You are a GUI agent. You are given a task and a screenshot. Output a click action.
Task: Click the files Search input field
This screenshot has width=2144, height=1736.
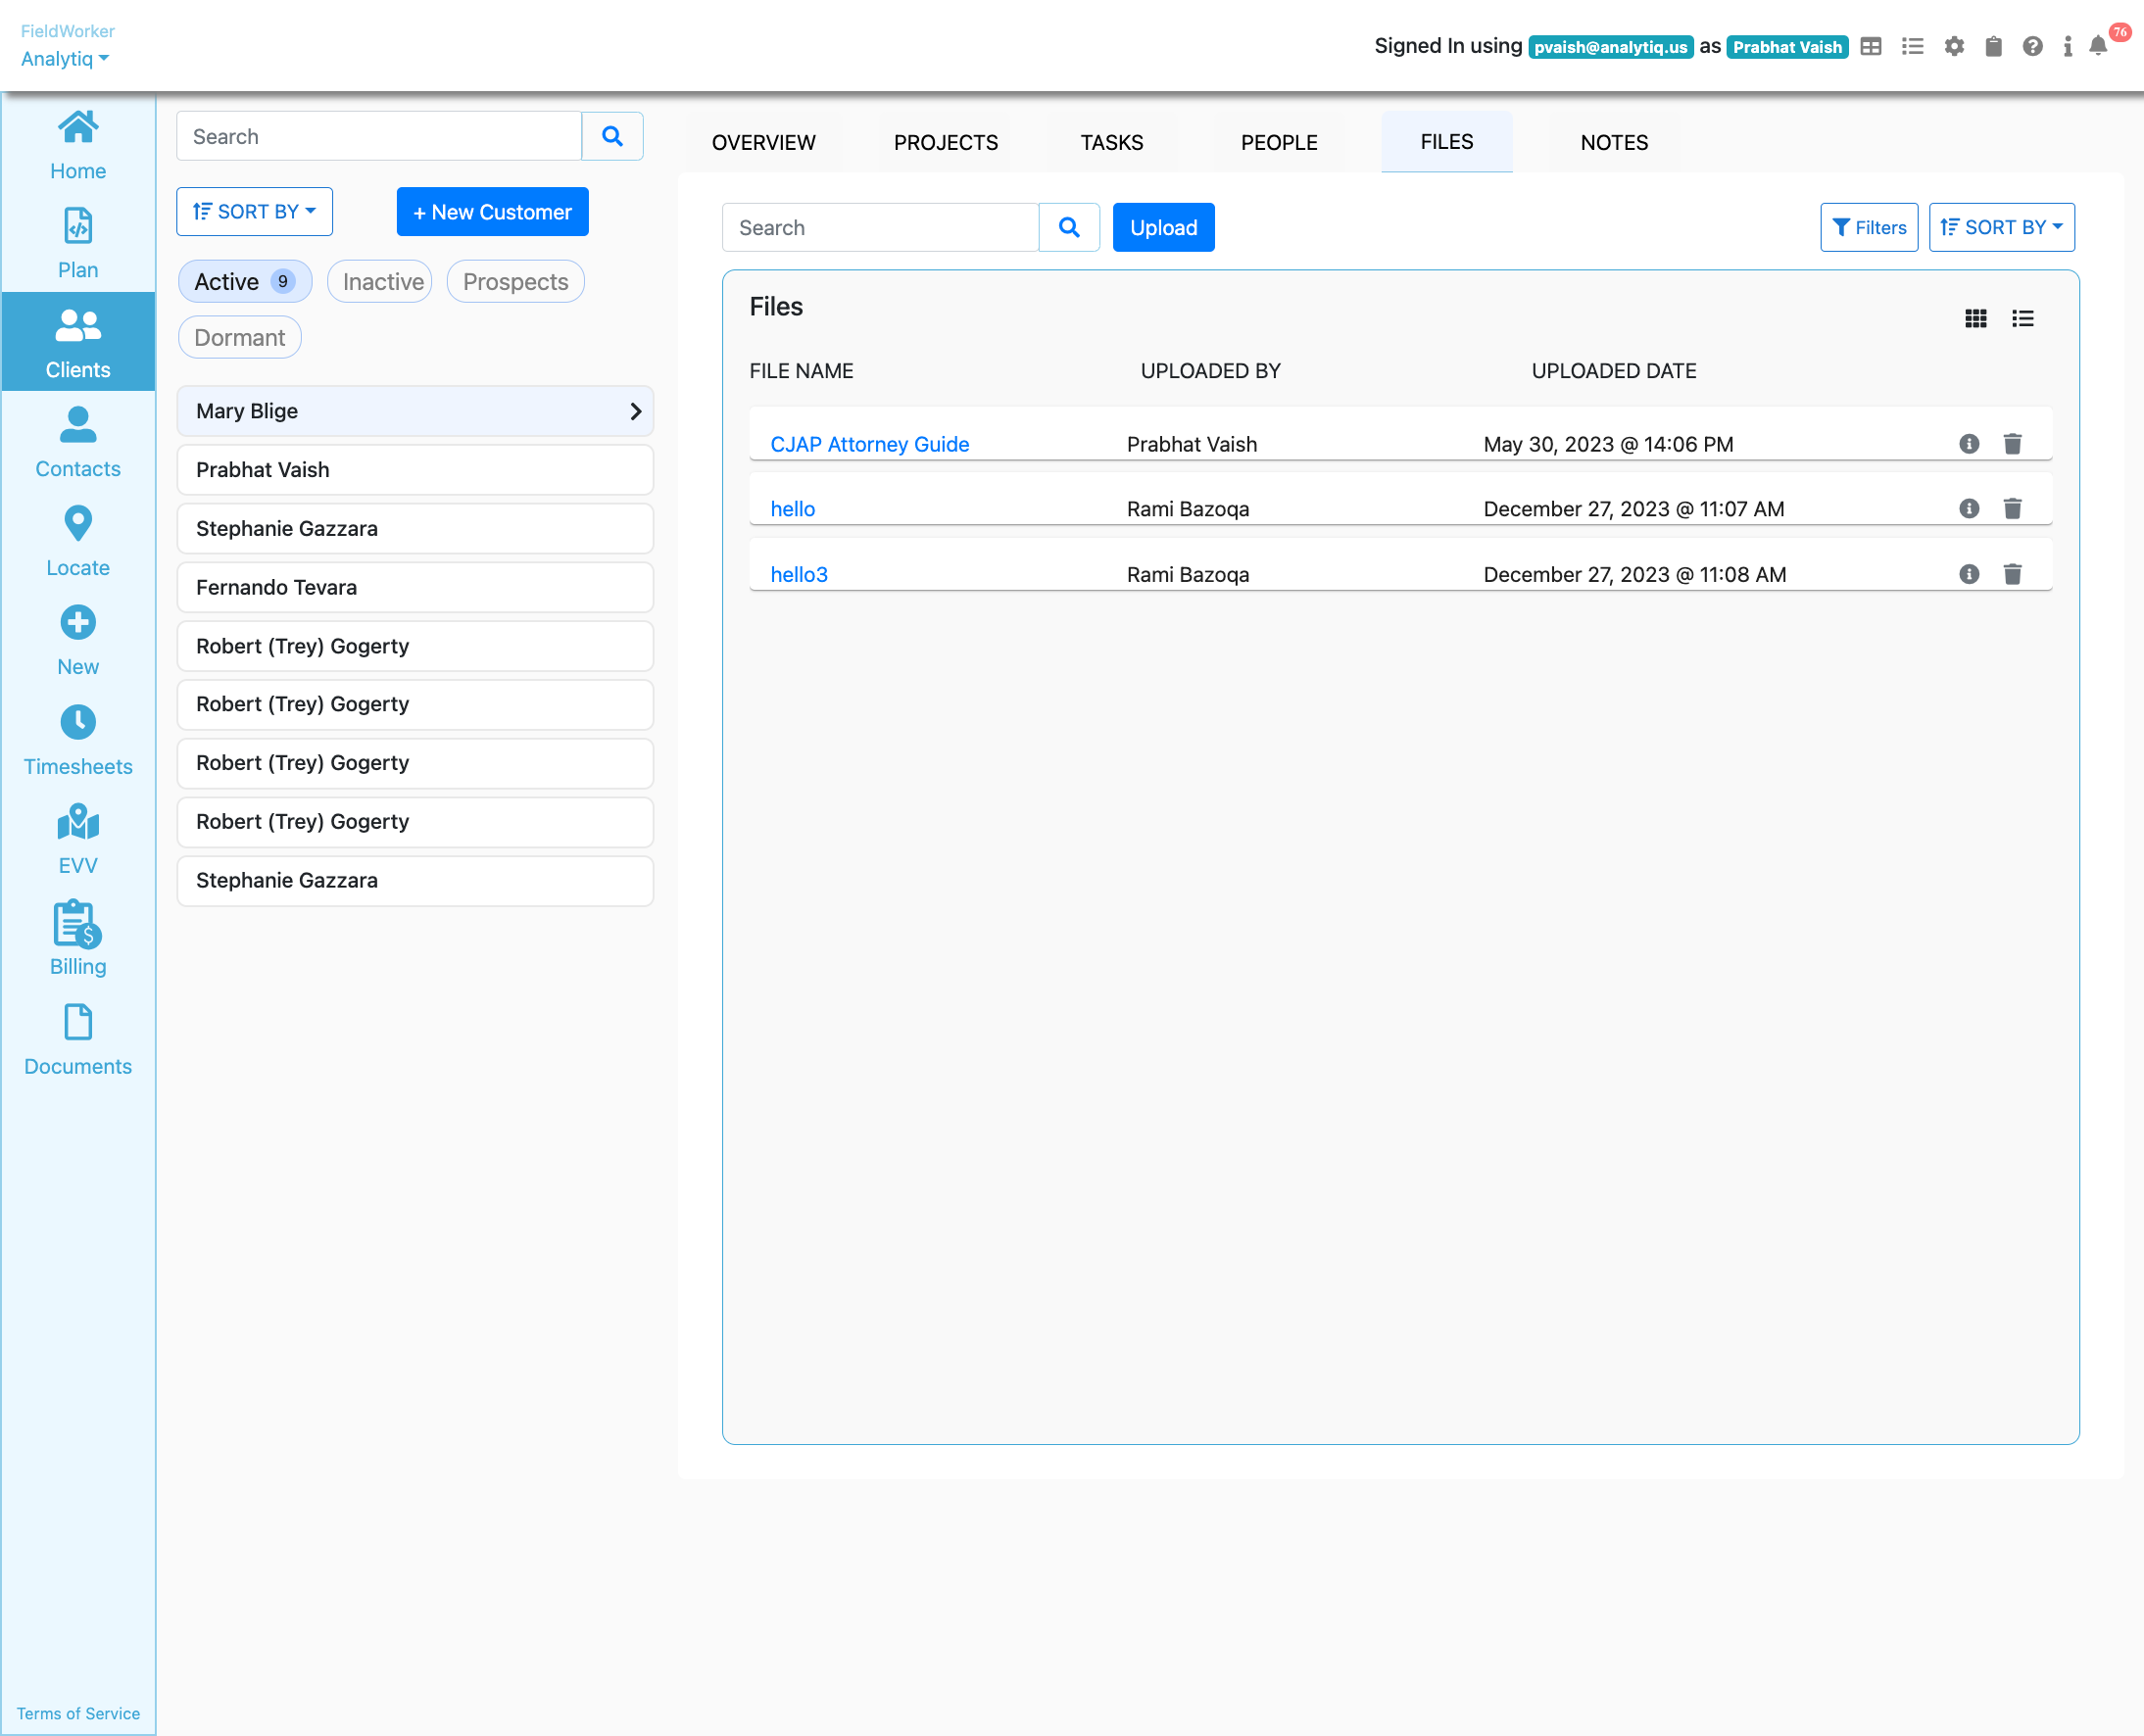(x=880, y=227)
